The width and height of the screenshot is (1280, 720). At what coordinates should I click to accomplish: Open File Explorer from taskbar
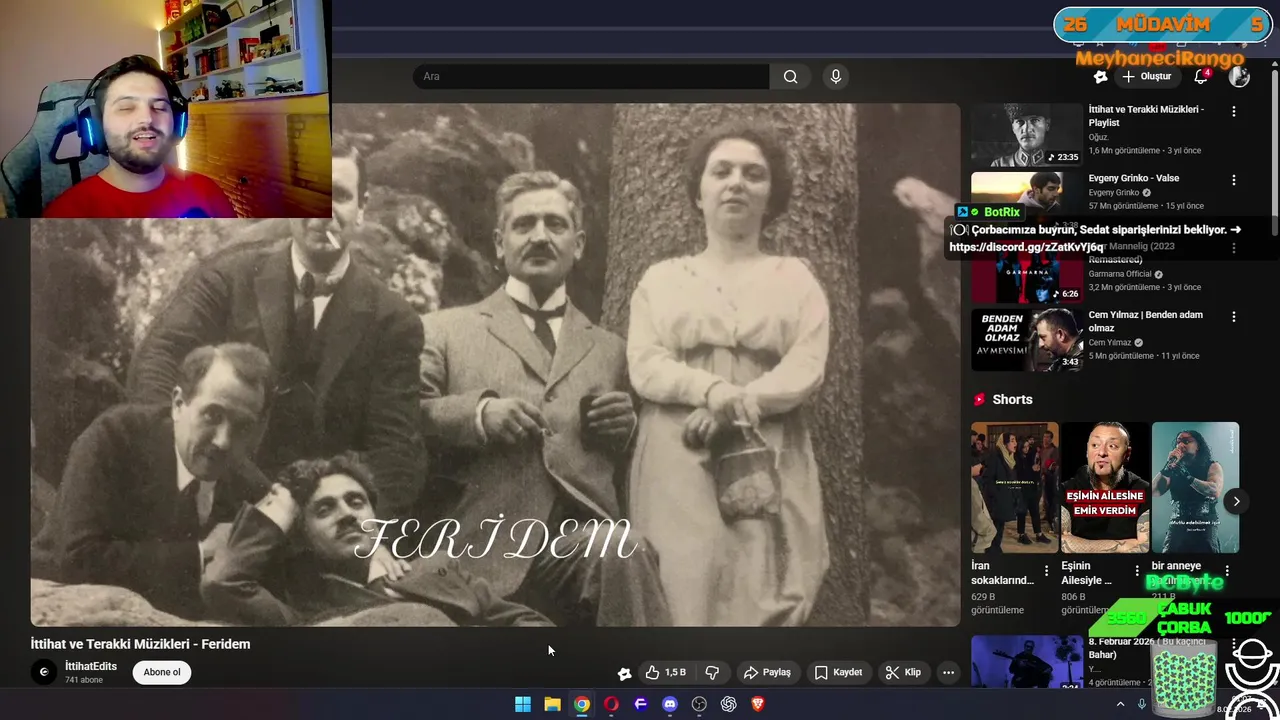pyautogui.click(x=552, y=704)
